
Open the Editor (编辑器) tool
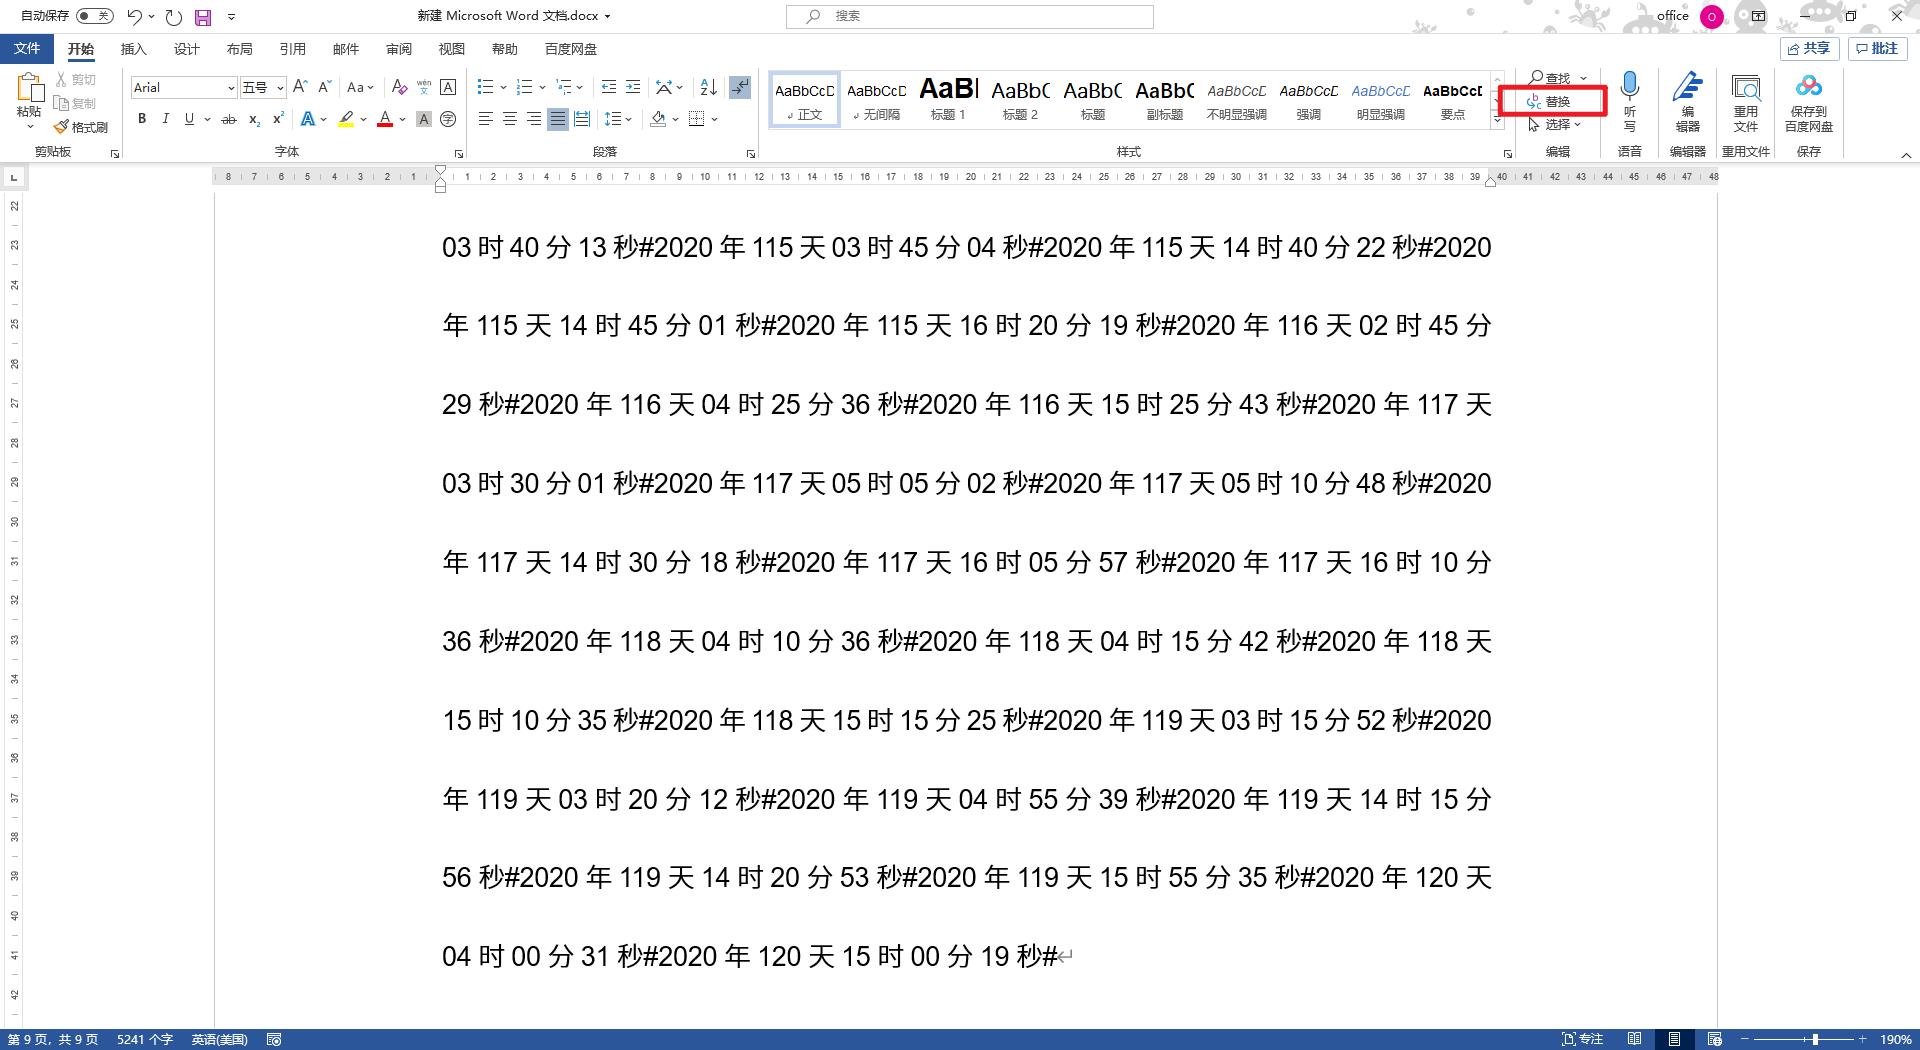coord(1688,101)
